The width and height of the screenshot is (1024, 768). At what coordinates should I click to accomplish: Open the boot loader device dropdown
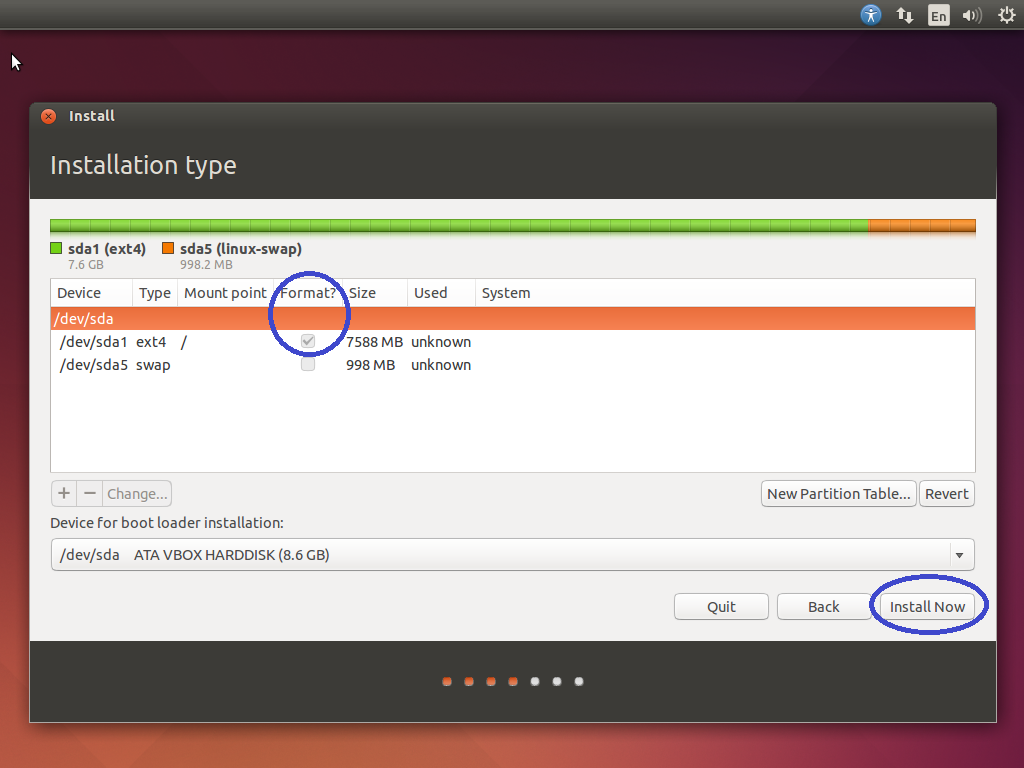959,555
